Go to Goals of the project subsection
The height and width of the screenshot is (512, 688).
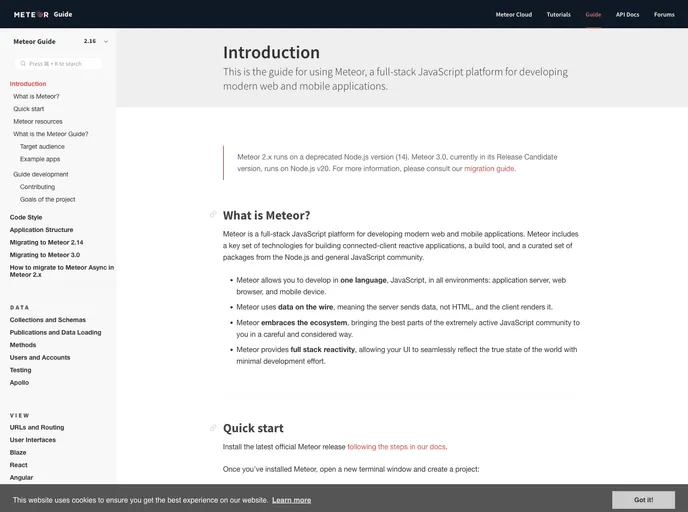tap(47, 200)
